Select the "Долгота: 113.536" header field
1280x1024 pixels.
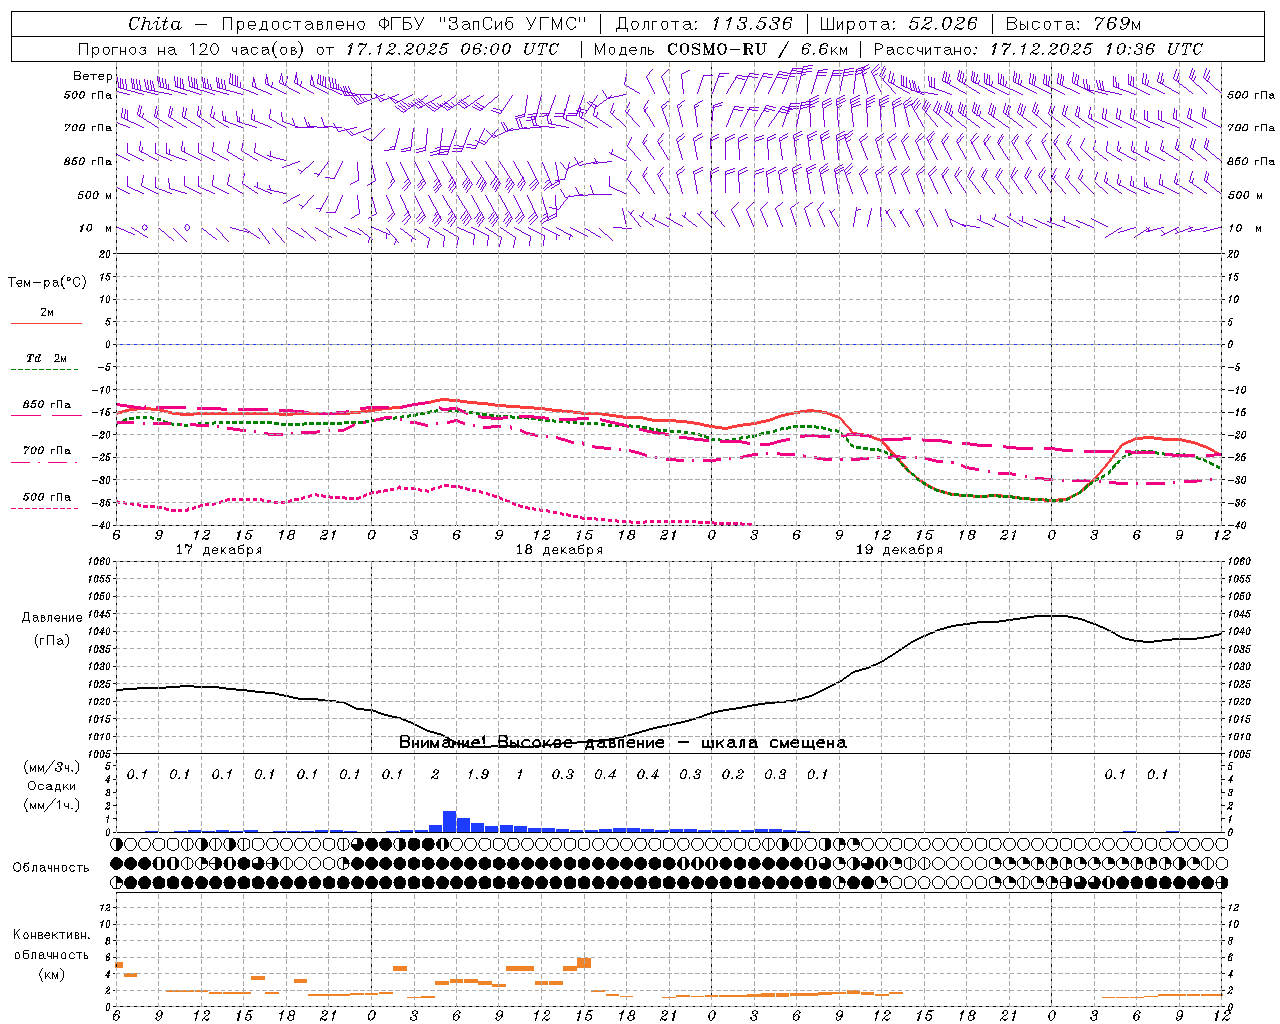[704, 24]
